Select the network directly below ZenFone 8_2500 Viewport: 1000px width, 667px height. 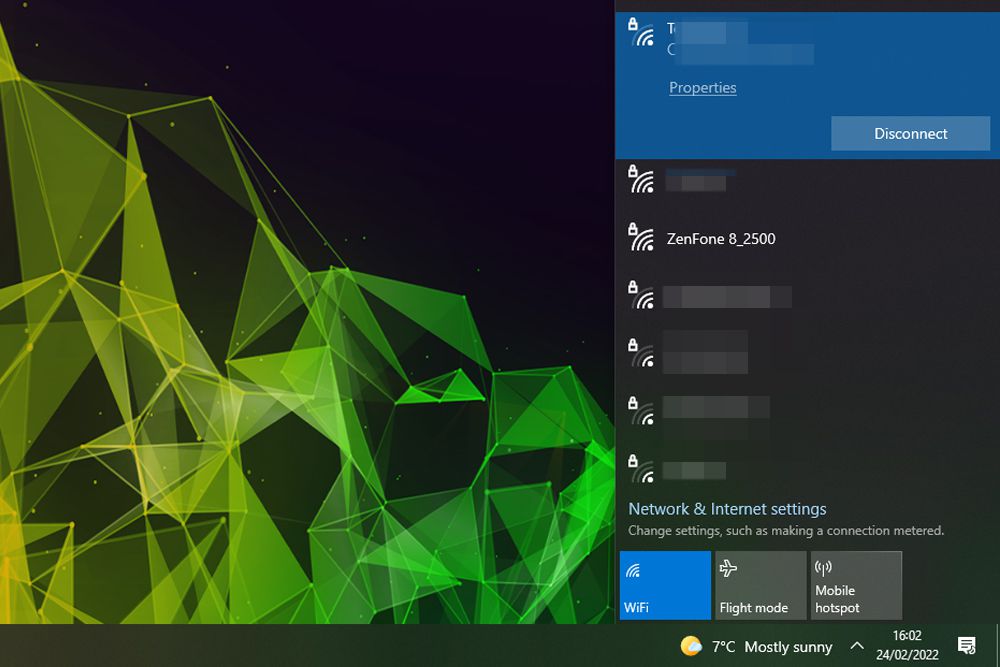click(727, 297)
